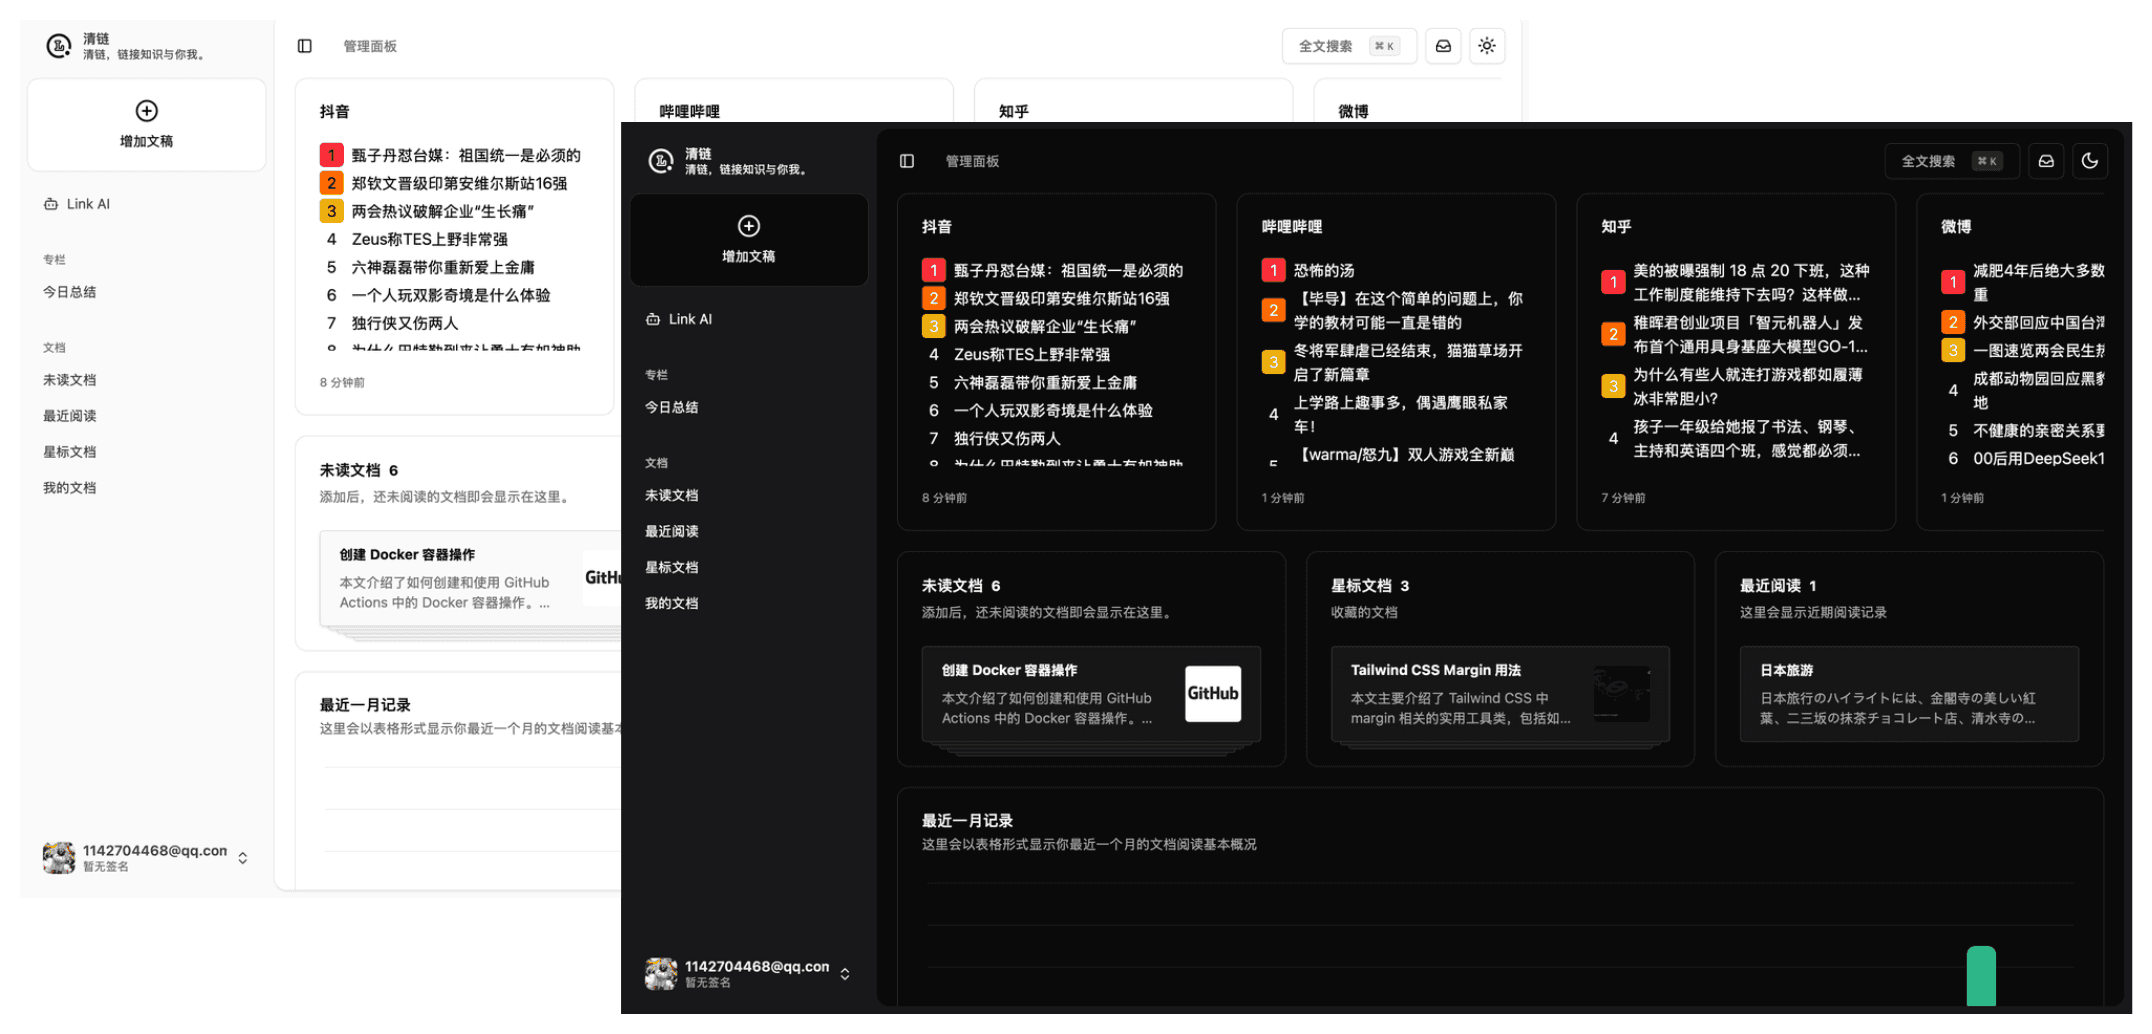Click the Tailwind CSS card thumbnail
Screen dimensions: 2152x1034
pyautogui.click(x=1622, y=694)
